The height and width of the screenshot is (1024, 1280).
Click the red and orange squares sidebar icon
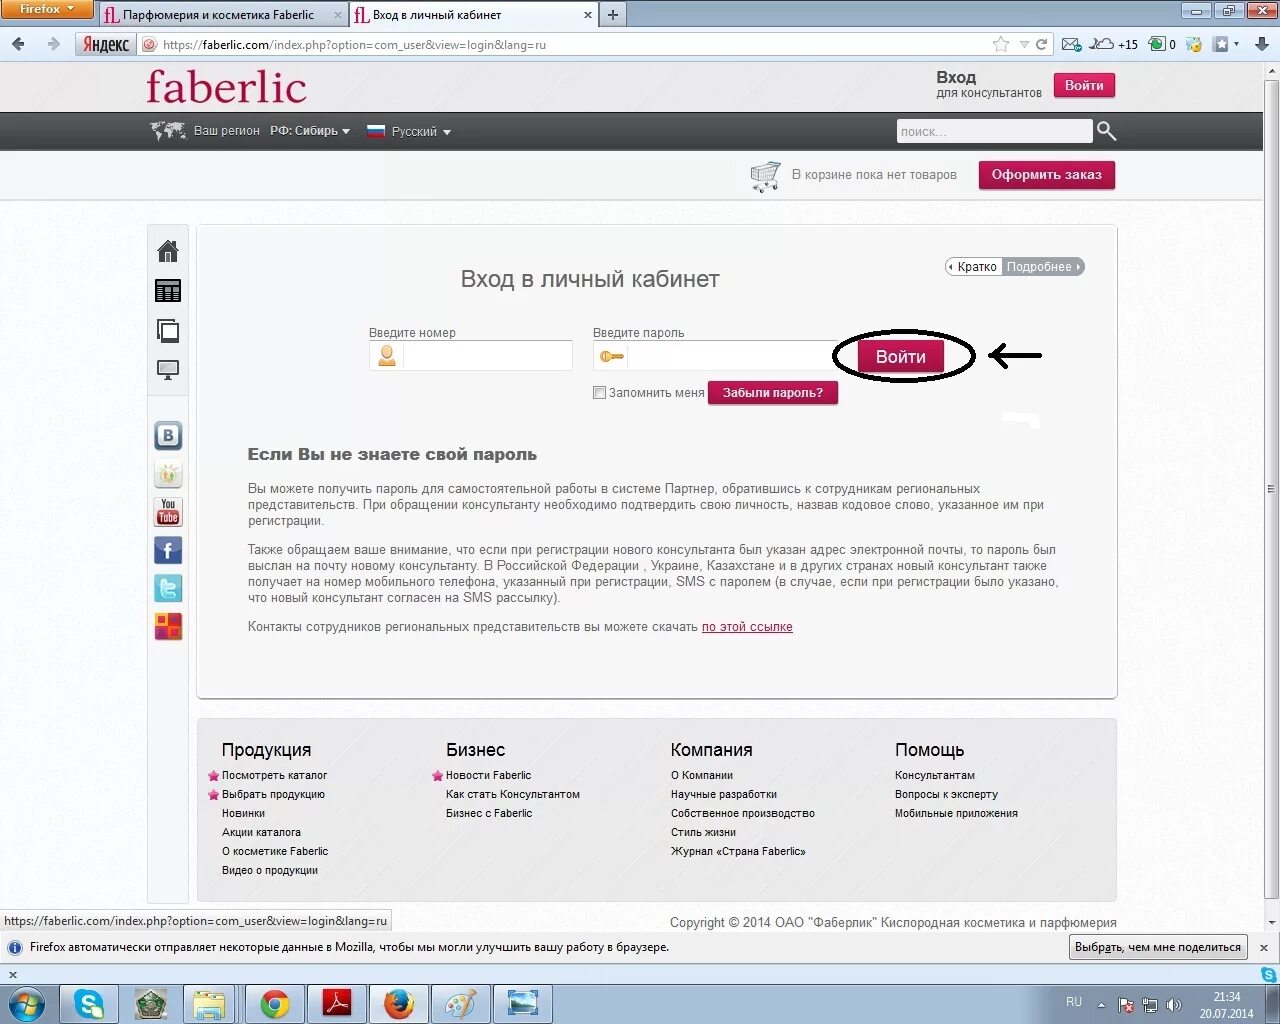click(168, 626)
